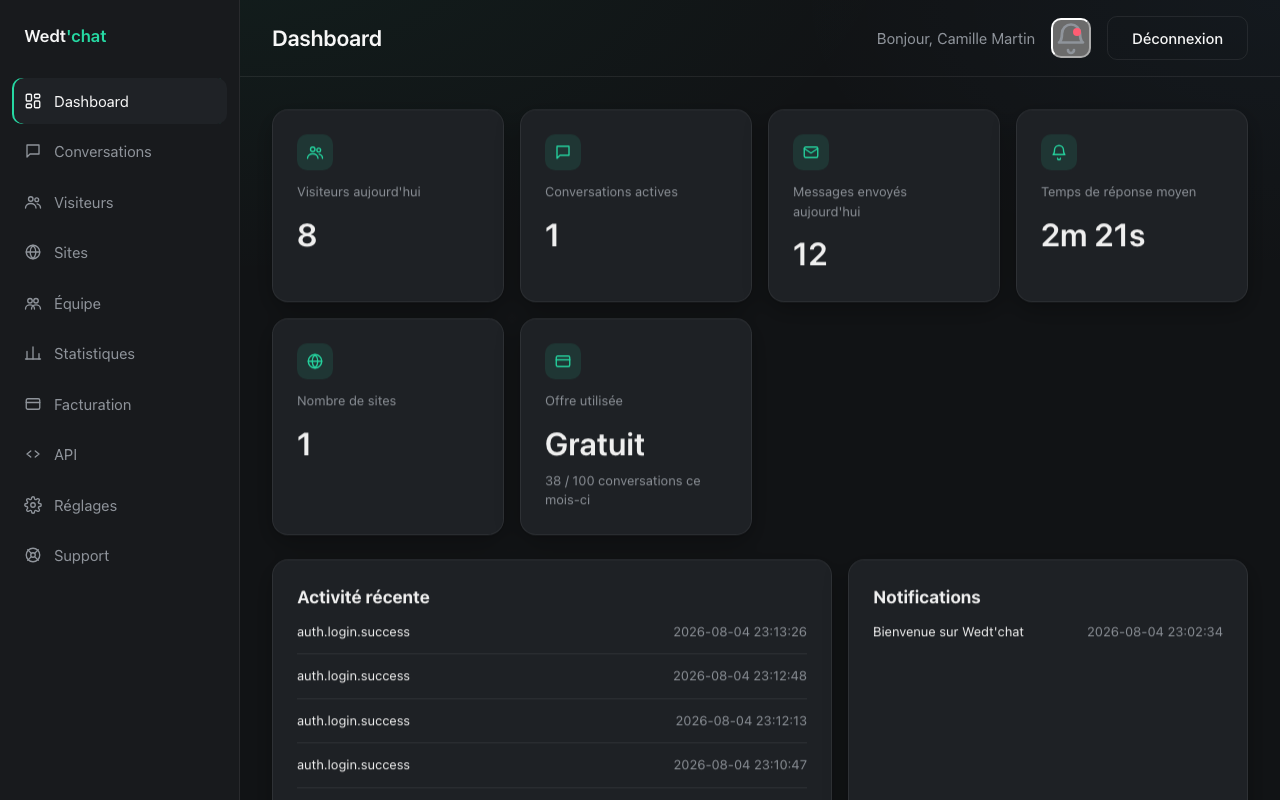Image resolution: width=1280 pixels, height=800 pixels.
Task: Click the green visitors icon on Visiteurs aujourd'hui card
Action: 315,152
